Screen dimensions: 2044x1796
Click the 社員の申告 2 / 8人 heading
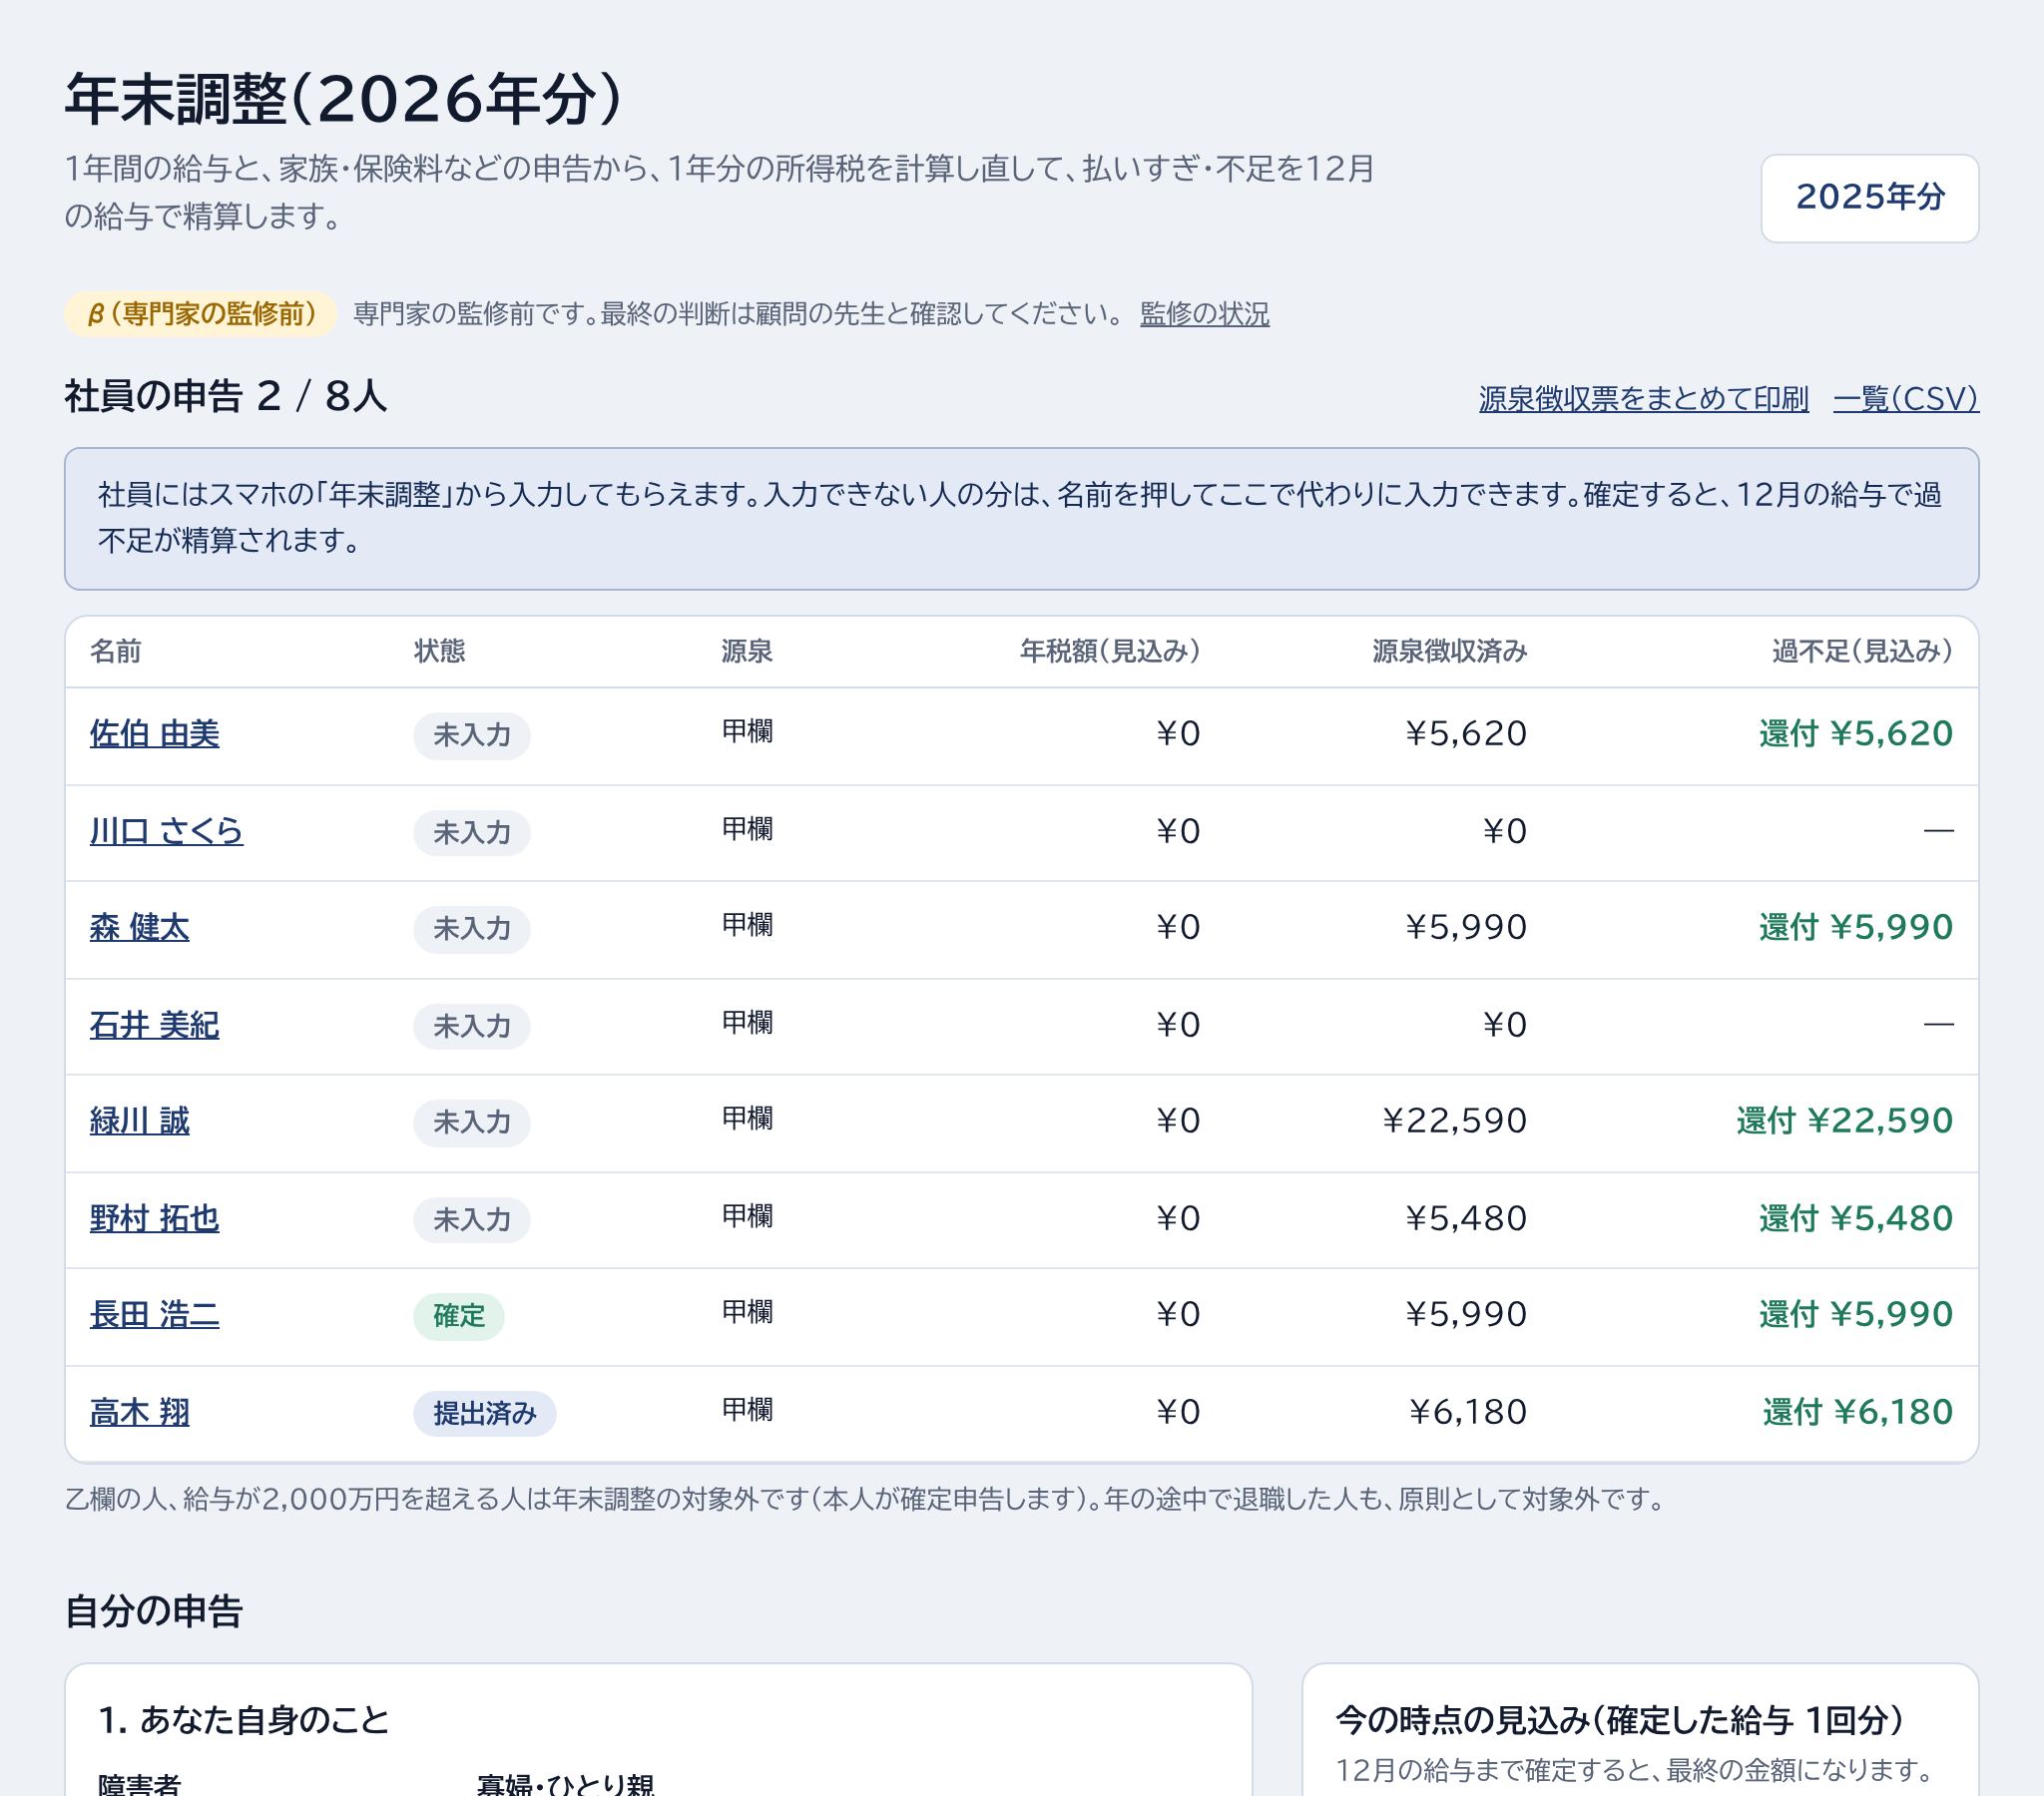[226, 396]
